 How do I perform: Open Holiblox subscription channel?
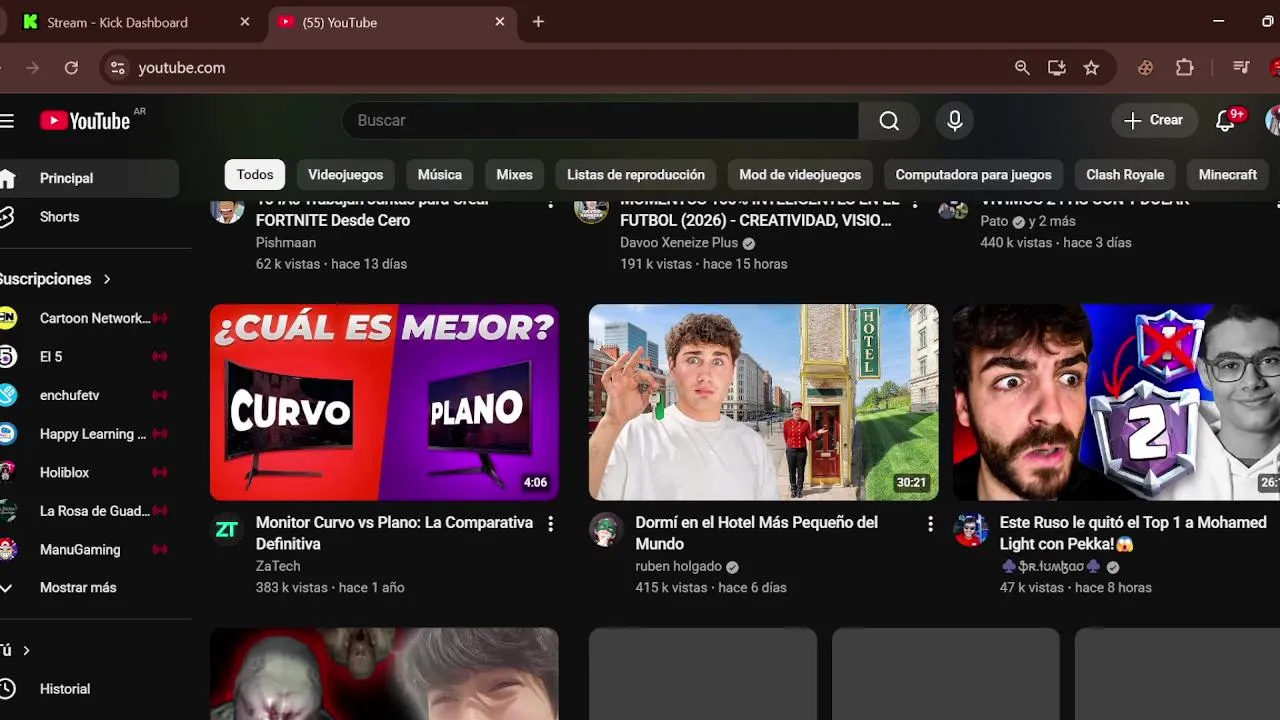88,472
